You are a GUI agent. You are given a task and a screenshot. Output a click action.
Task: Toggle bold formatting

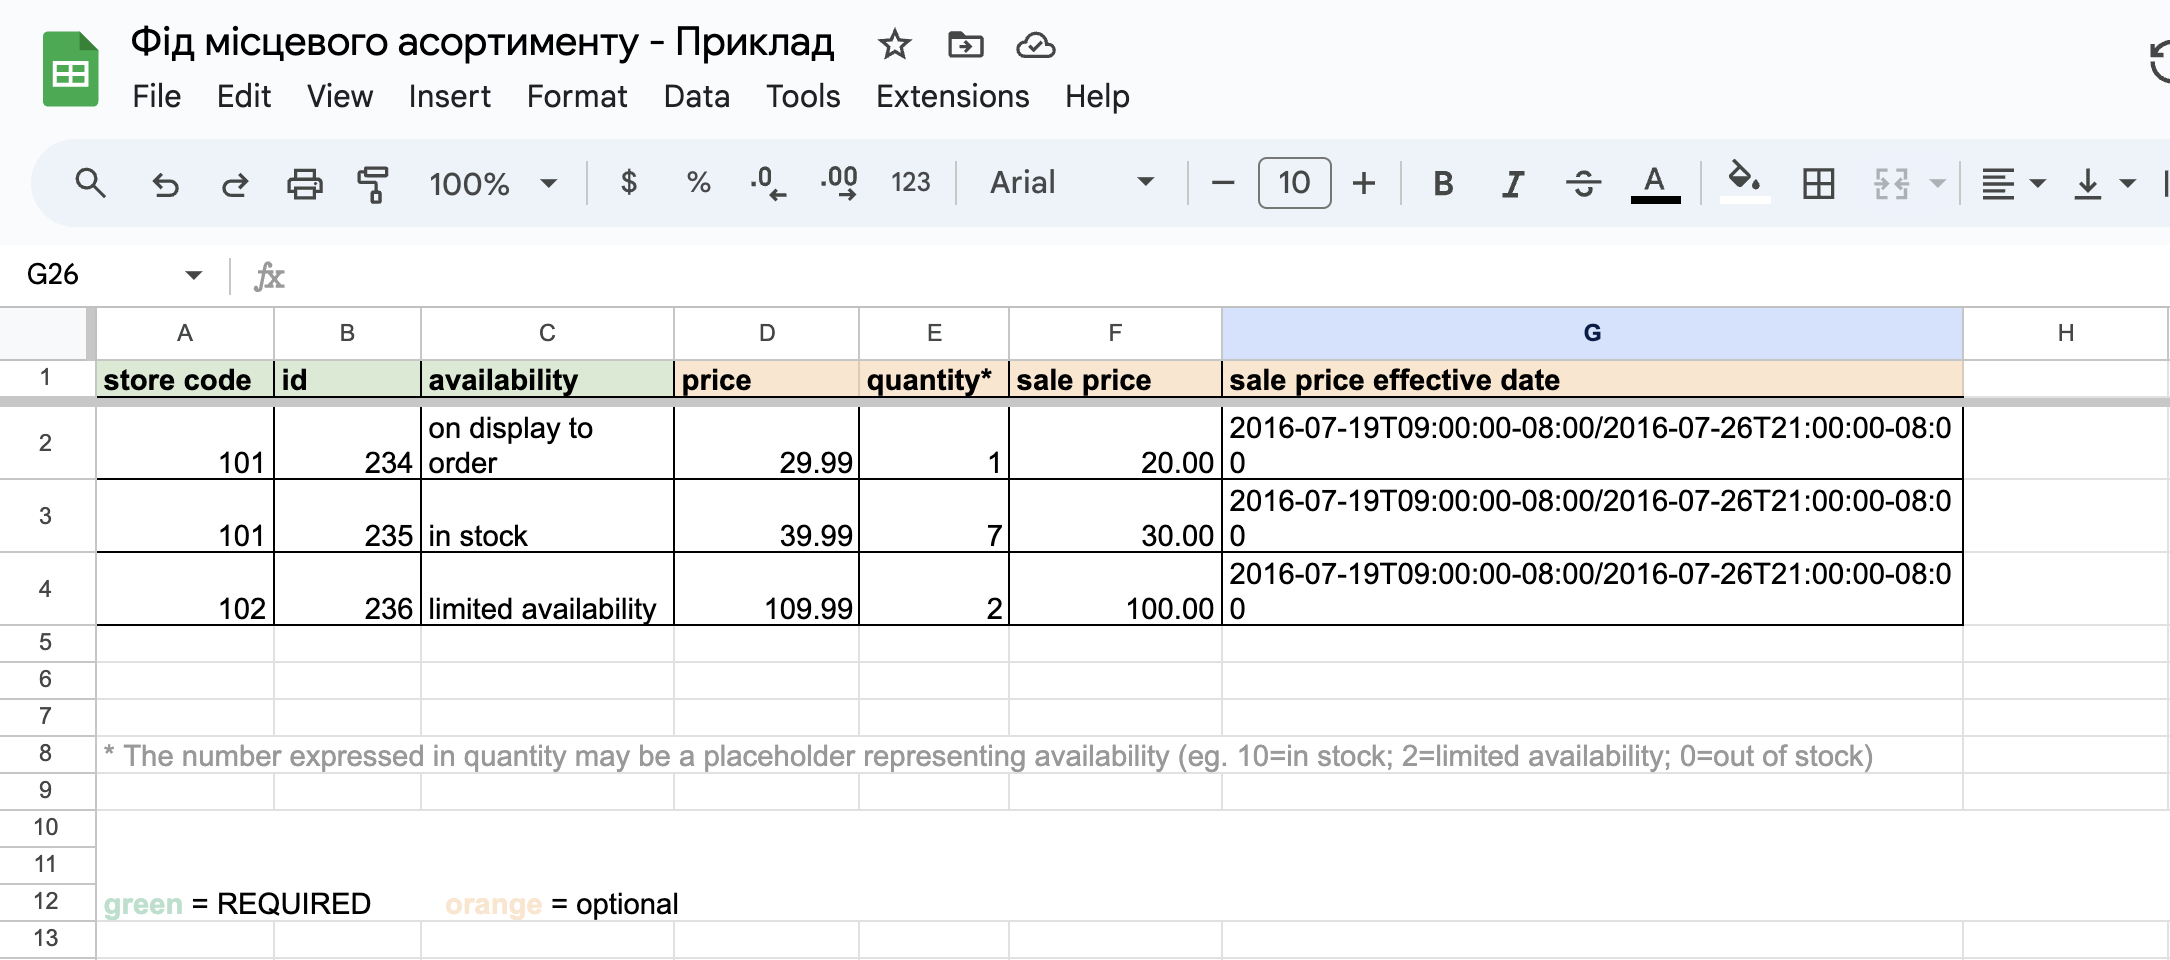click(x=1443, y=183)
